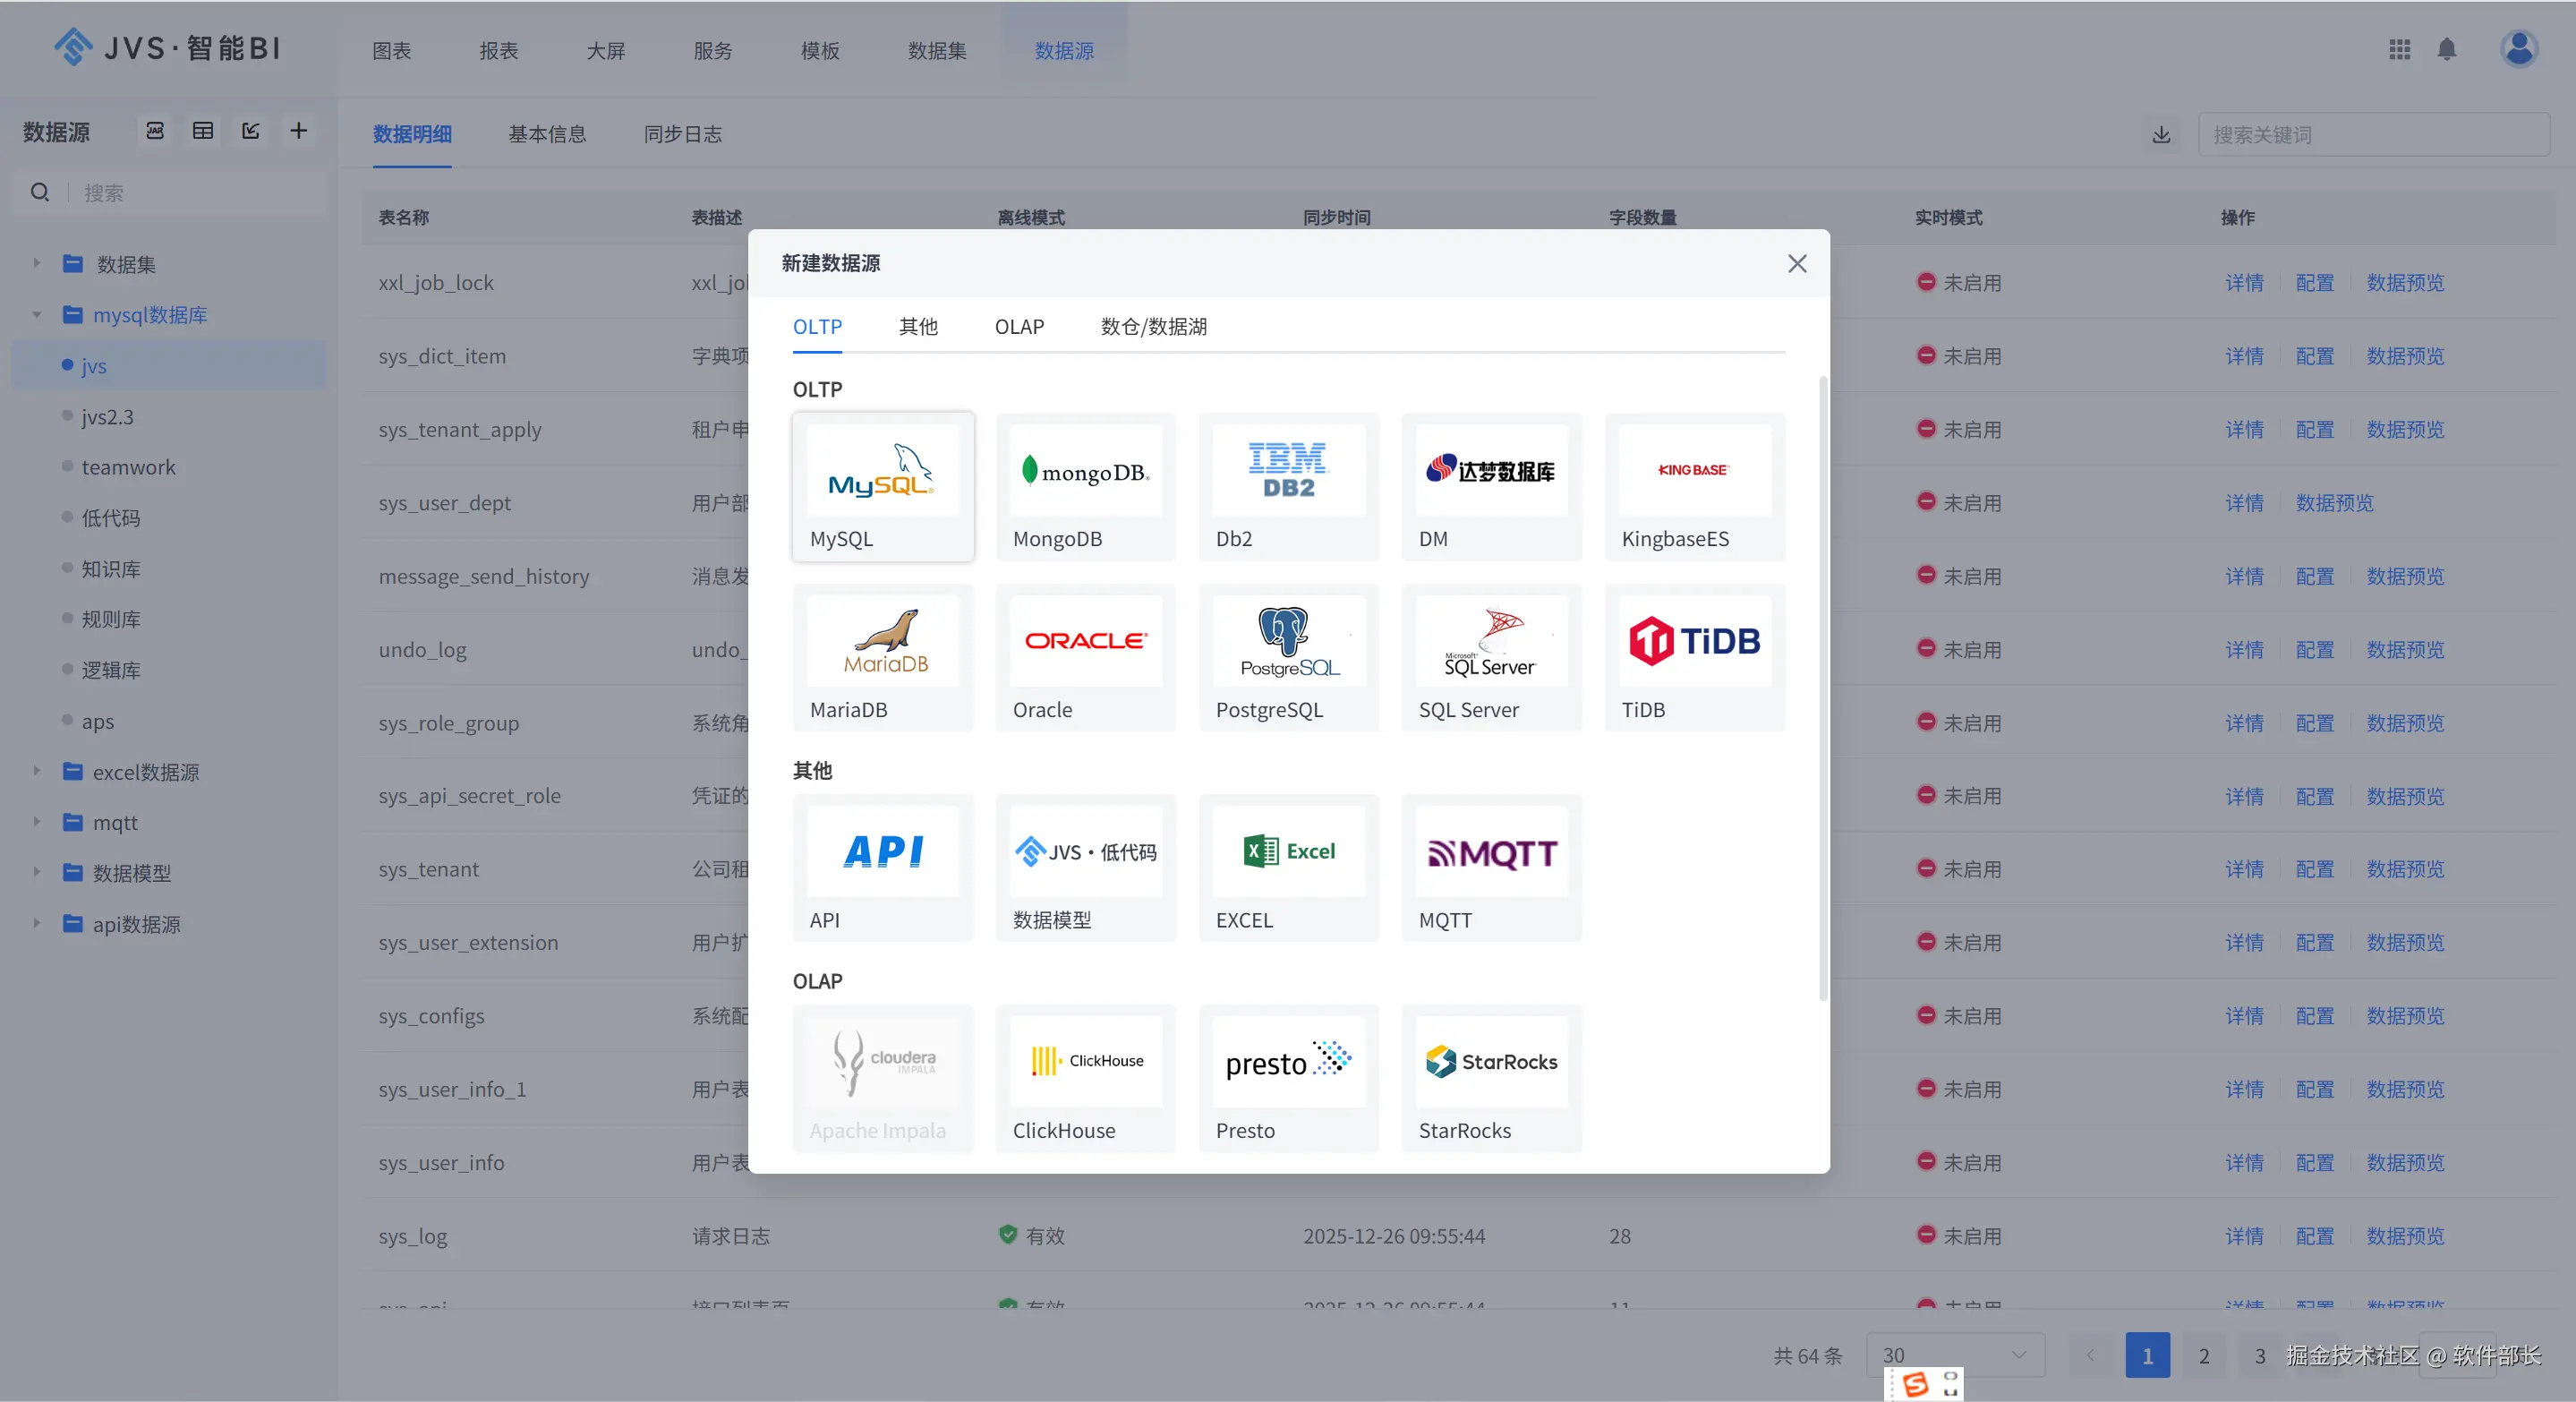Pick the Oracle database card

[1085, 657]
